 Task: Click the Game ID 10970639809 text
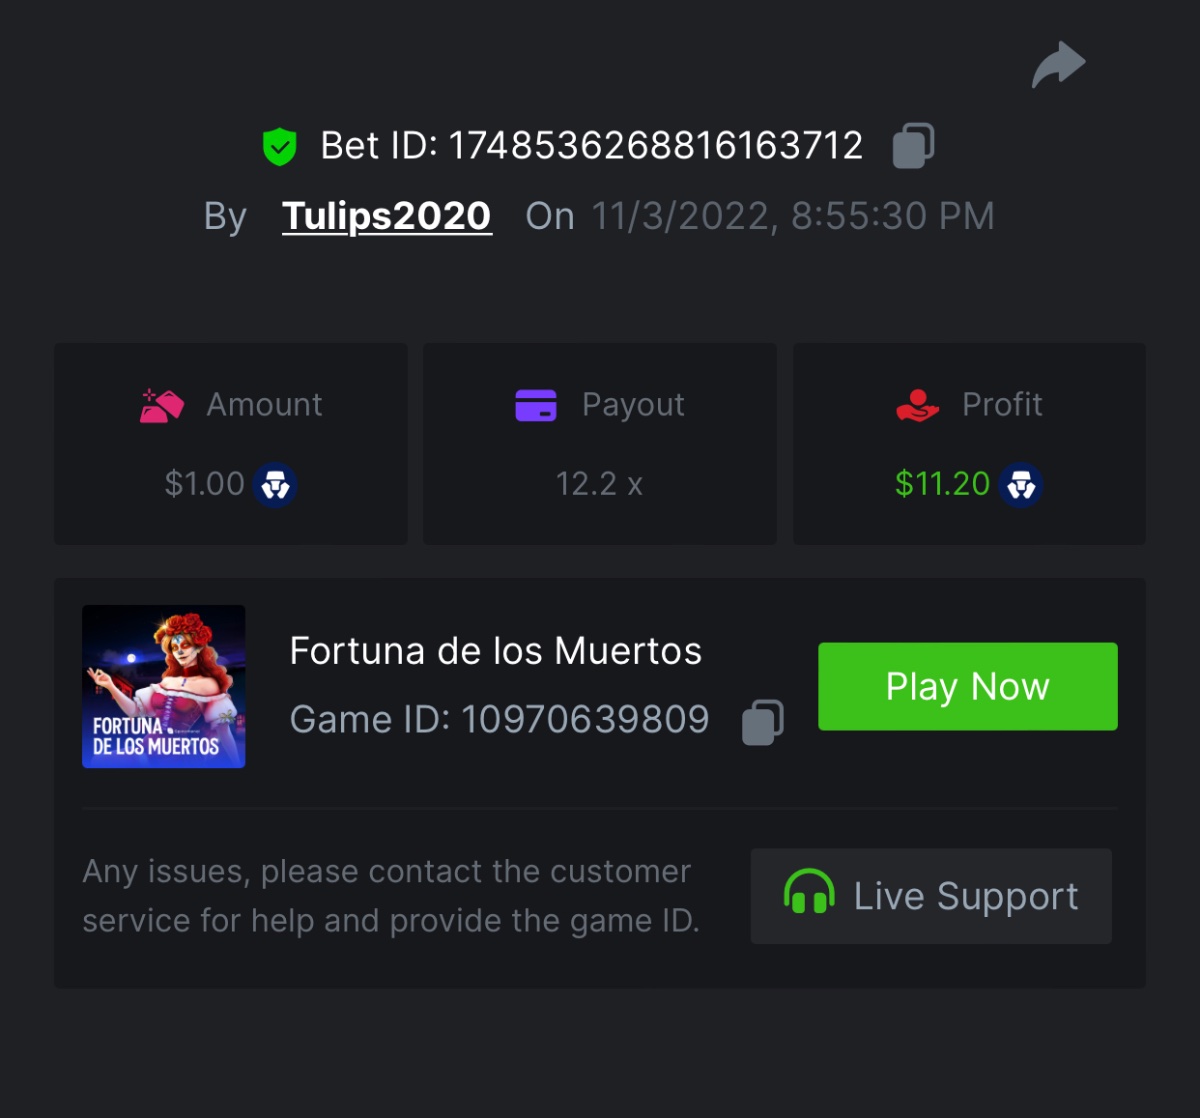click(x=584, y=719)
